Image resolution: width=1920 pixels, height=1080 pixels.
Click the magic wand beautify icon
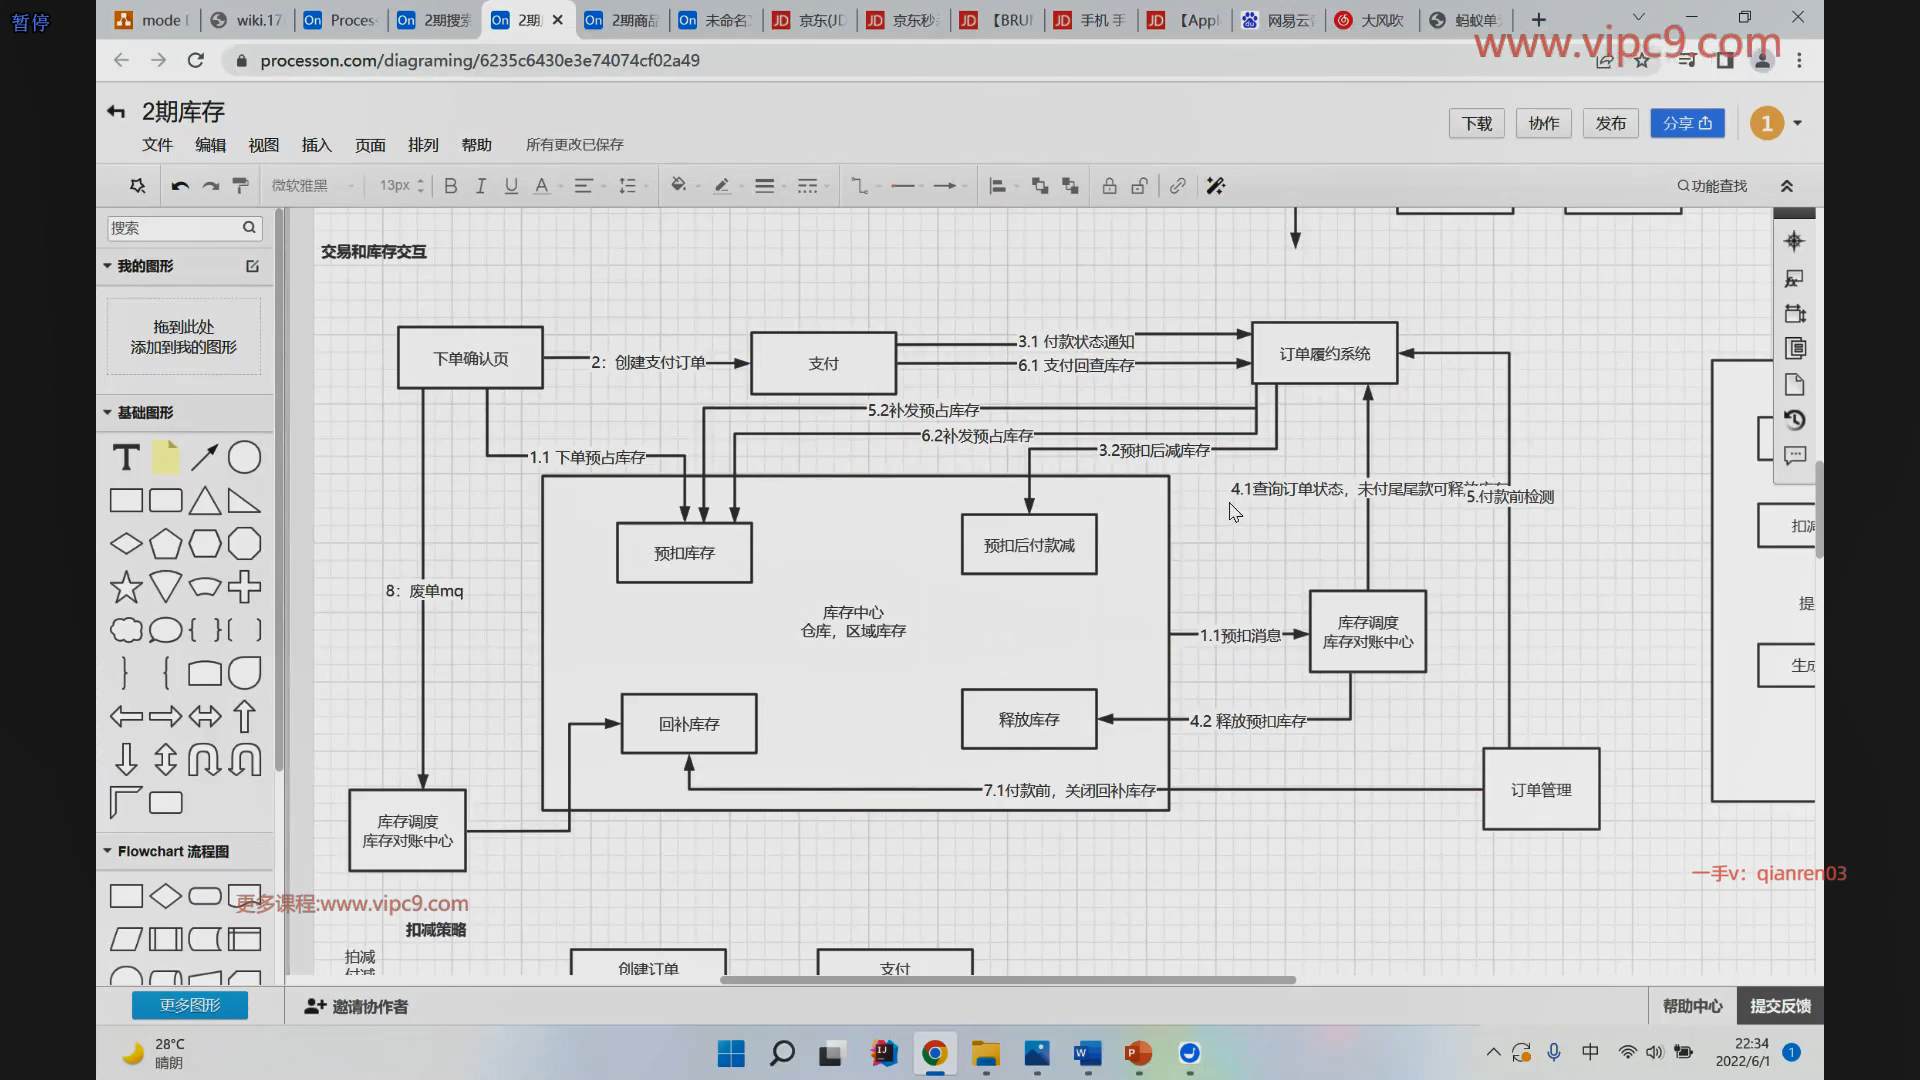coord(1215,186)
